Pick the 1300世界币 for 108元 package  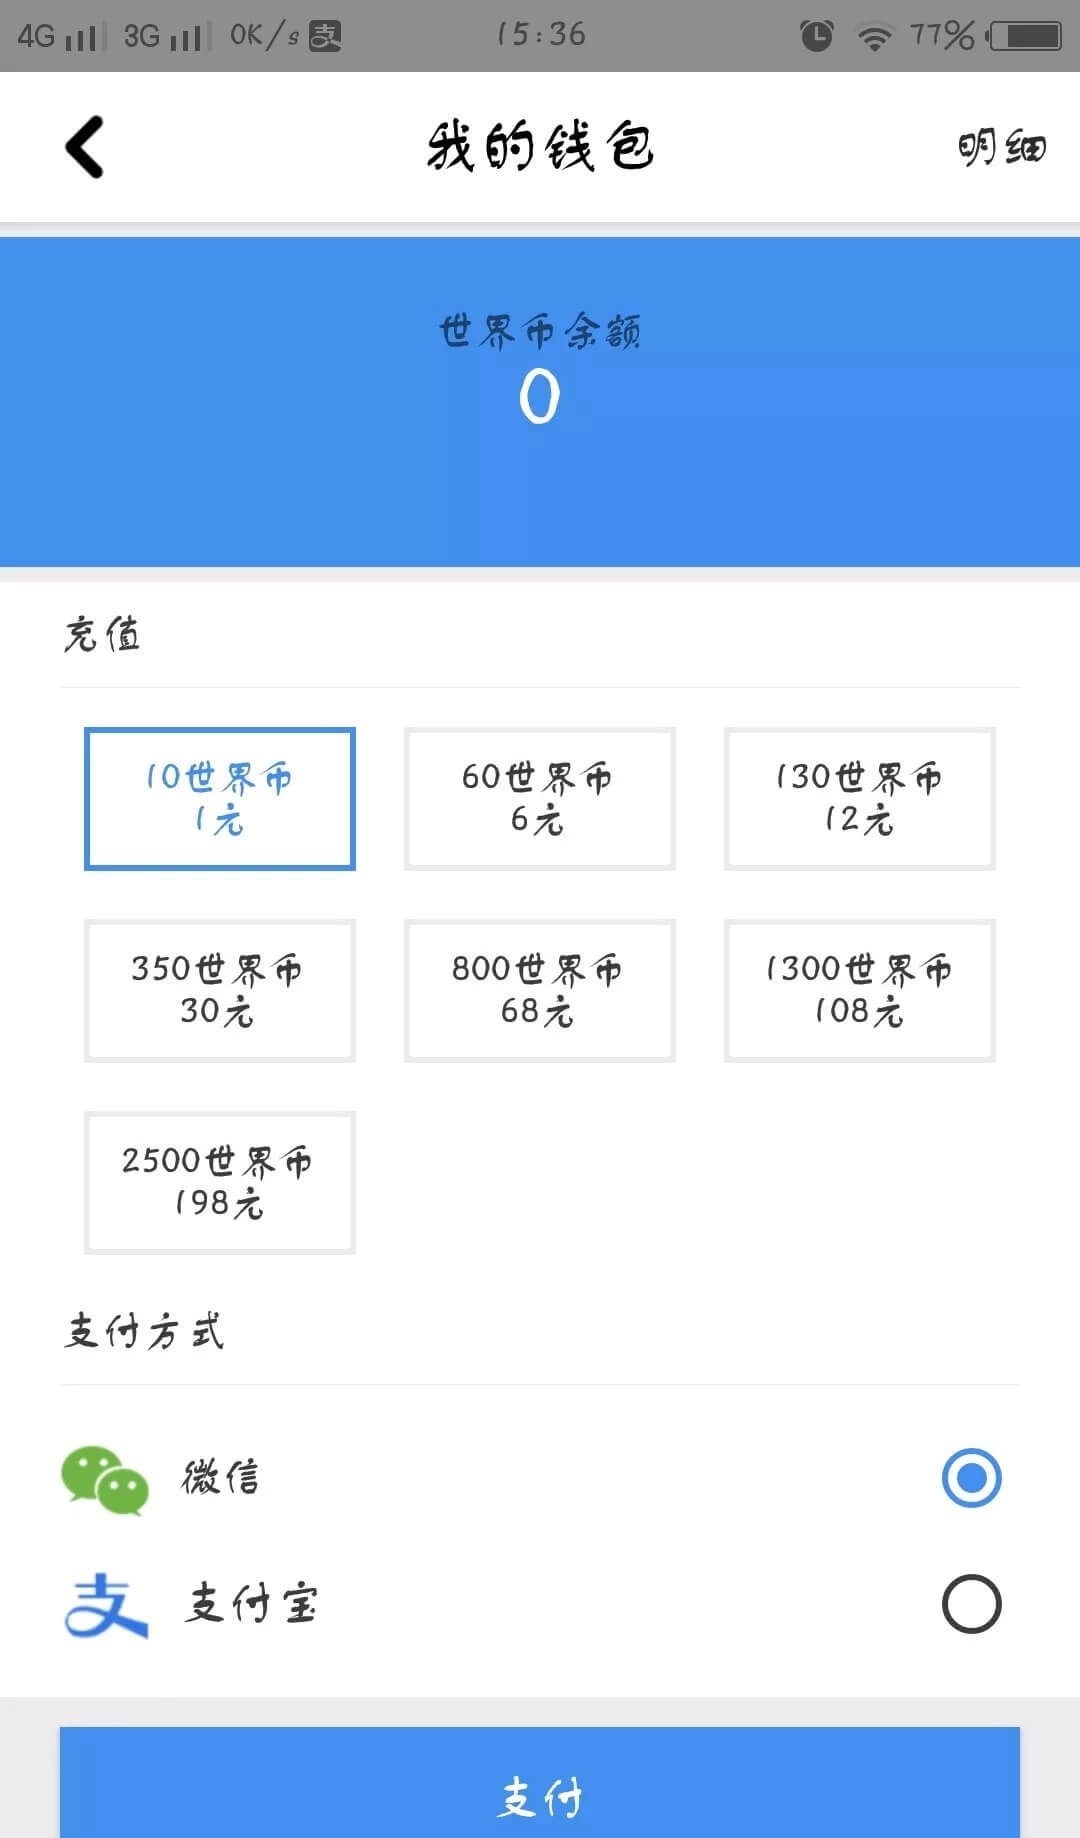point(860,990)
